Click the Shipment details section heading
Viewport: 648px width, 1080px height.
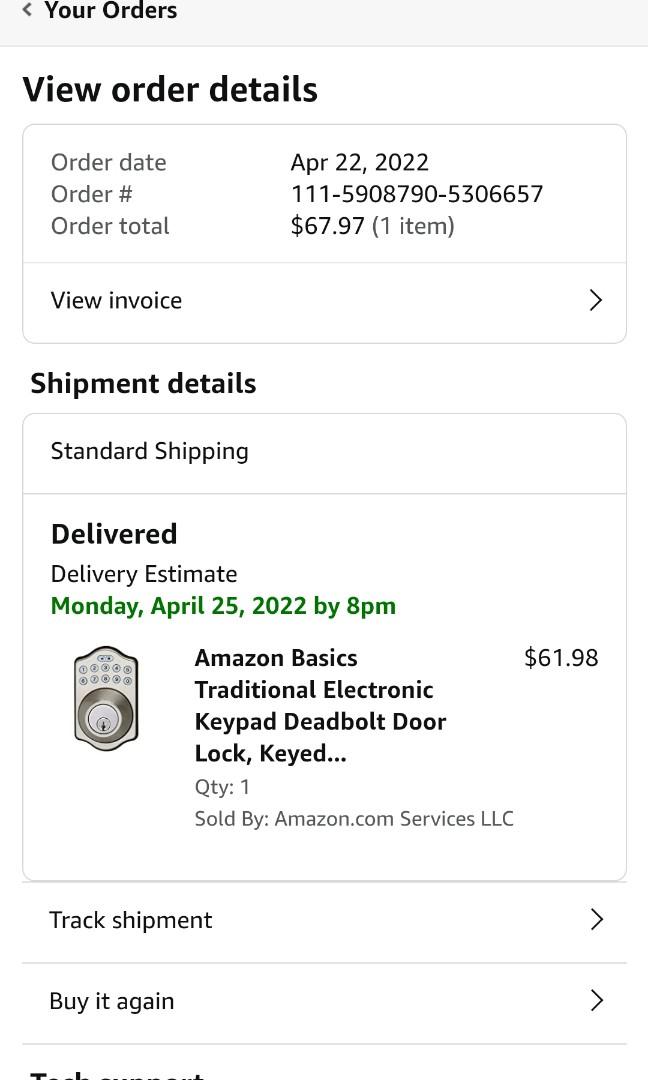point(143,382)
